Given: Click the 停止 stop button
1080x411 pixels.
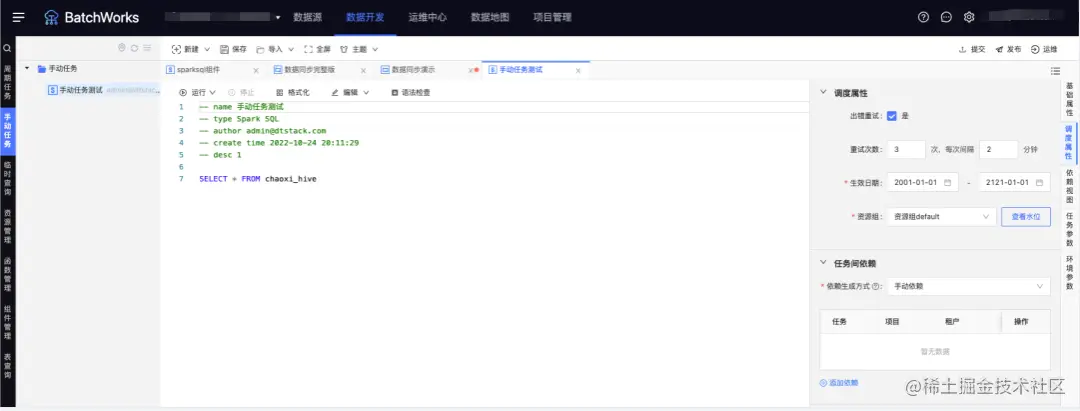Looking at the screenshot, I should 241,92.
